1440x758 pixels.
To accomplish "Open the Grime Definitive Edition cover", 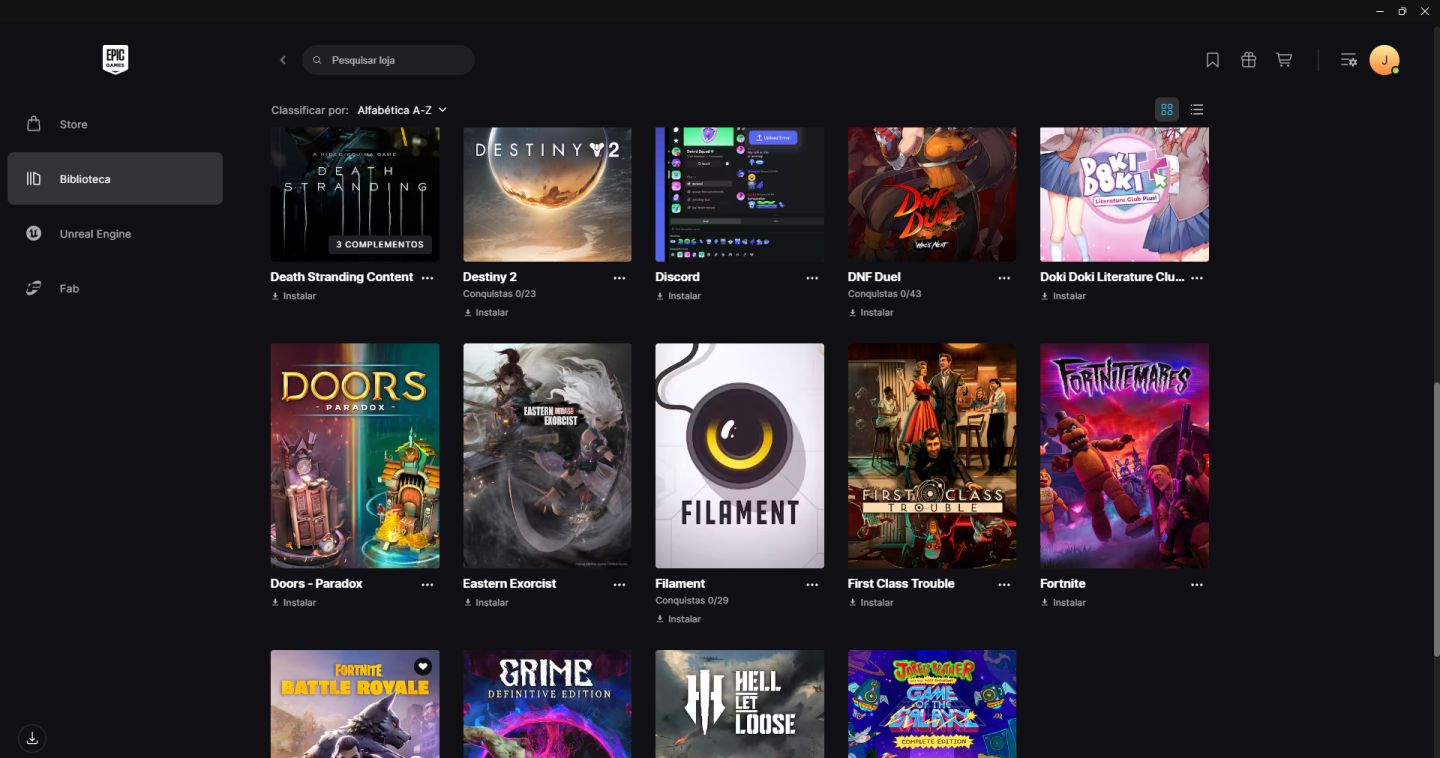I will tap(547, 704).
